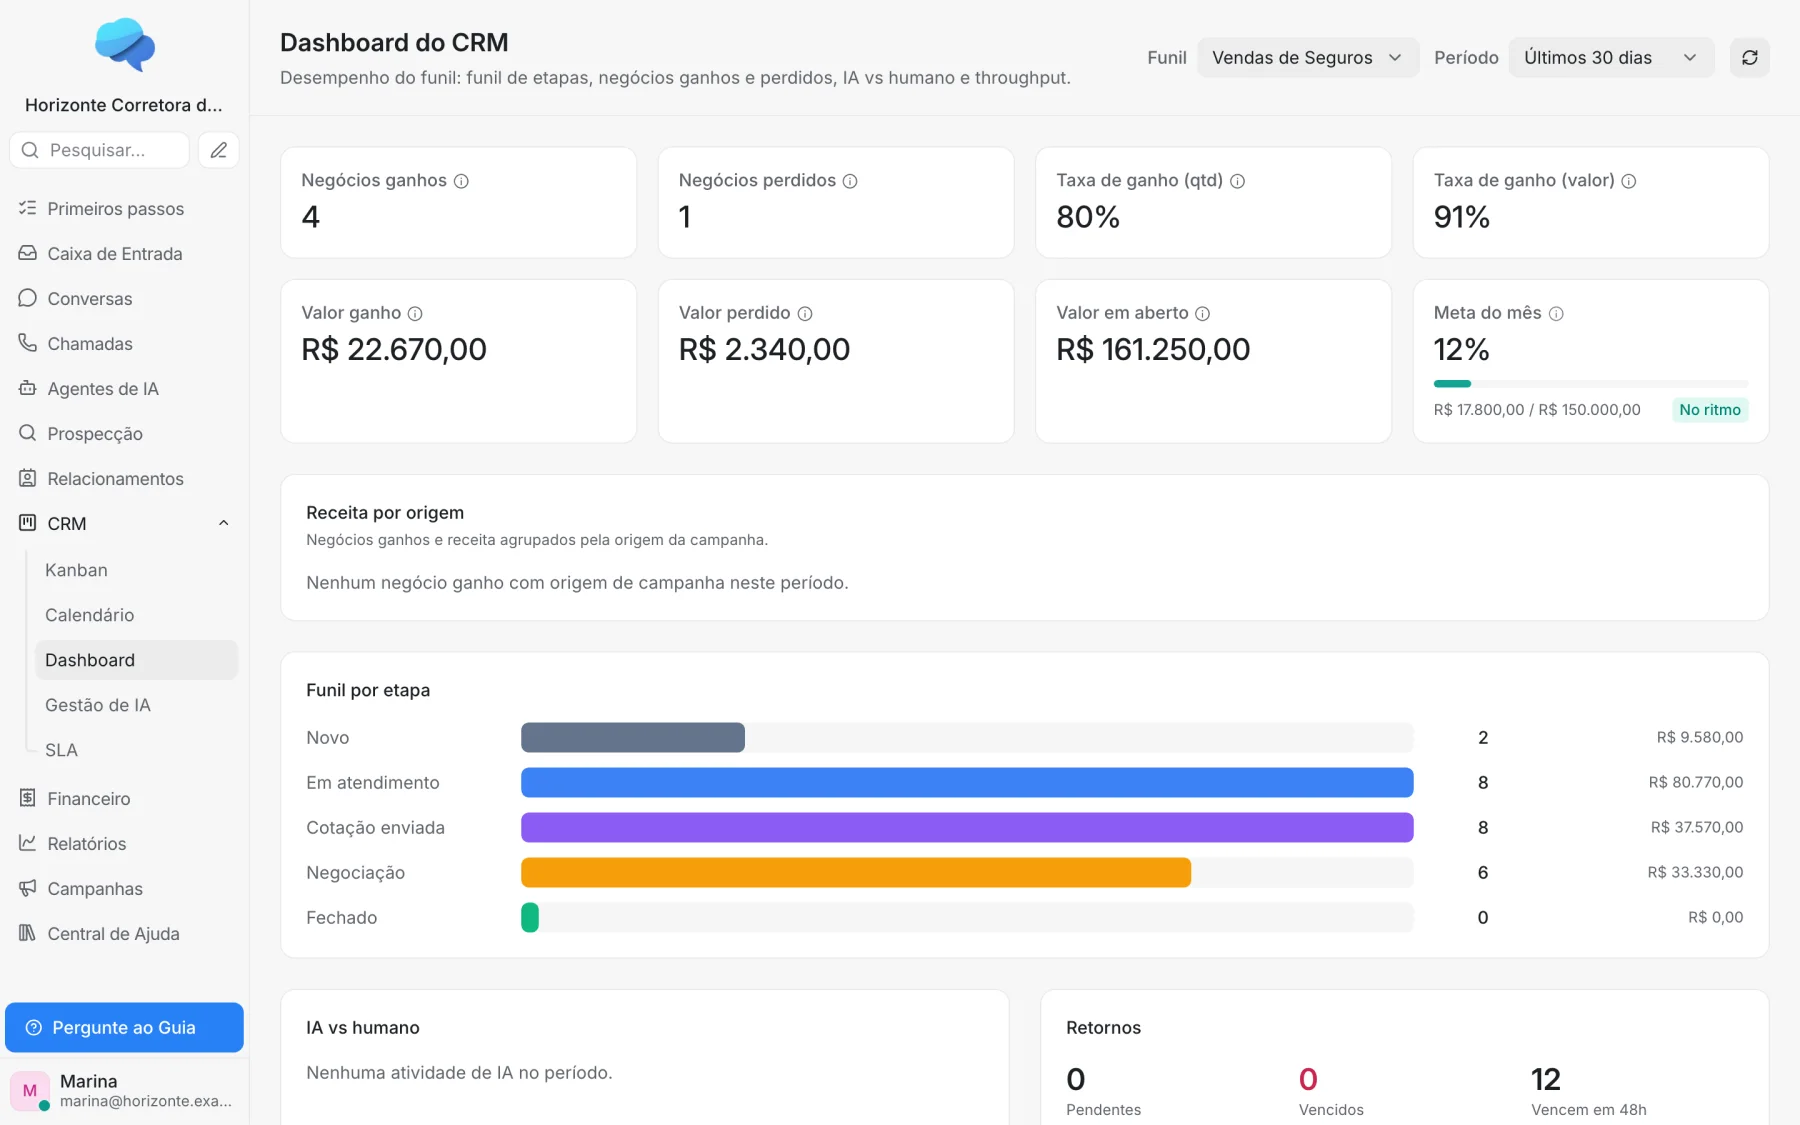Click the refresh dashboard icon button
This screenshot has height=1125, width=1800.
tap(1749, 58)
